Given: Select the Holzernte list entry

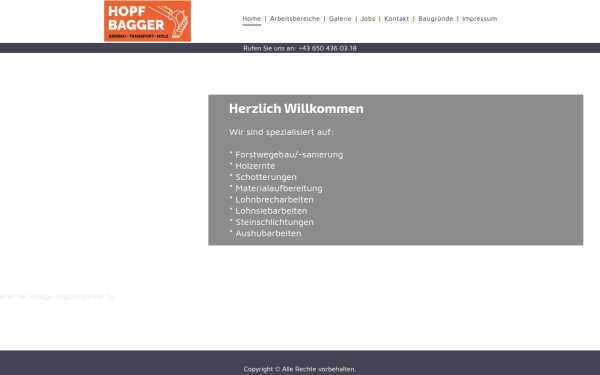Looking at the screenshot, I should click(255, 166).
